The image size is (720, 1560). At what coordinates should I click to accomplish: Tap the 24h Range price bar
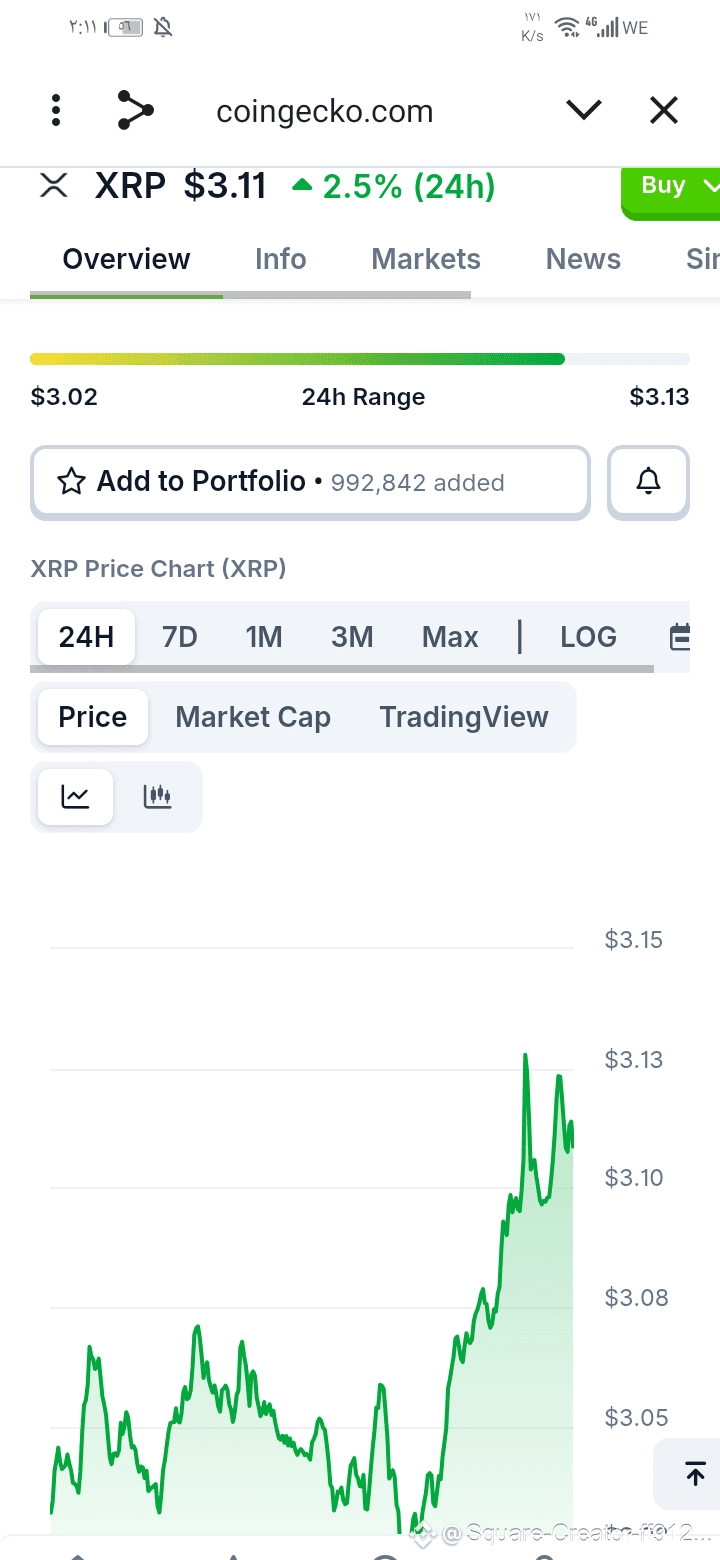[359, 359]
